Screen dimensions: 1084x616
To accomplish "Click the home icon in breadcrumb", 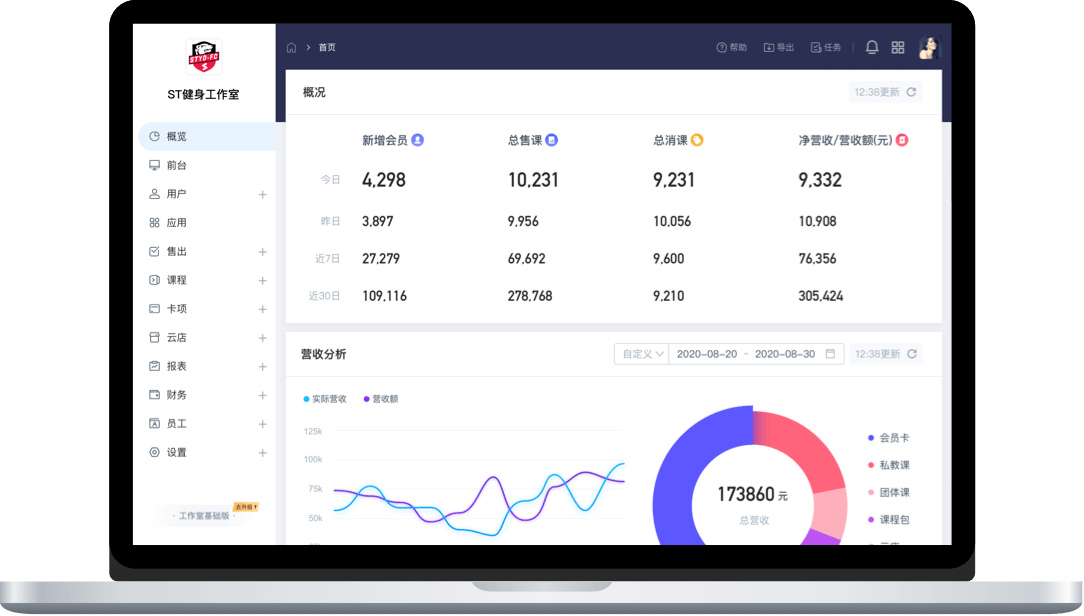I will point(292,47).
